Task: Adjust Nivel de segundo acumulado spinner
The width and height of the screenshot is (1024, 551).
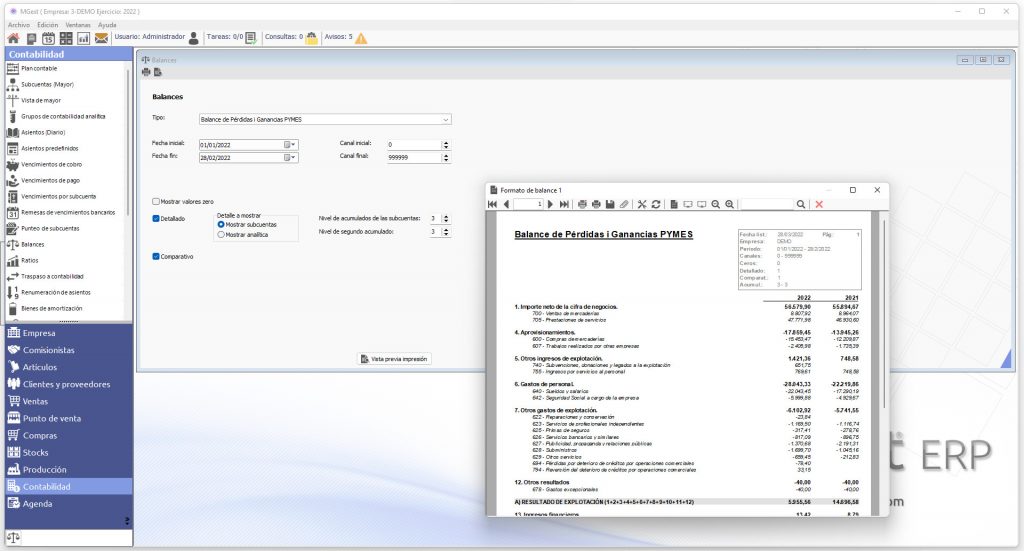Action: click(x=446, y=232)
